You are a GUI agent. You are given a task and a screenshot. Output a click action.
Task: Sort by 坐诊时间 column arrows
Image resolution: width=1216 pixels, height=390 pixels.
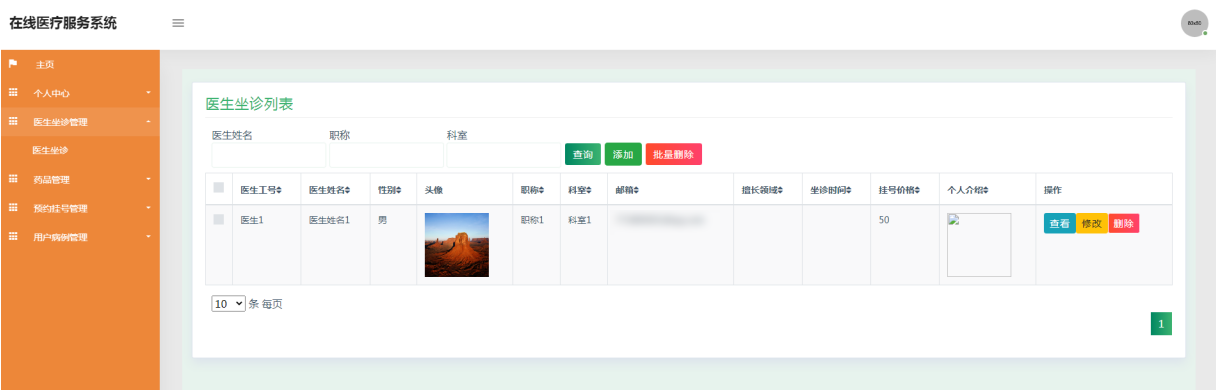(849, 190)
